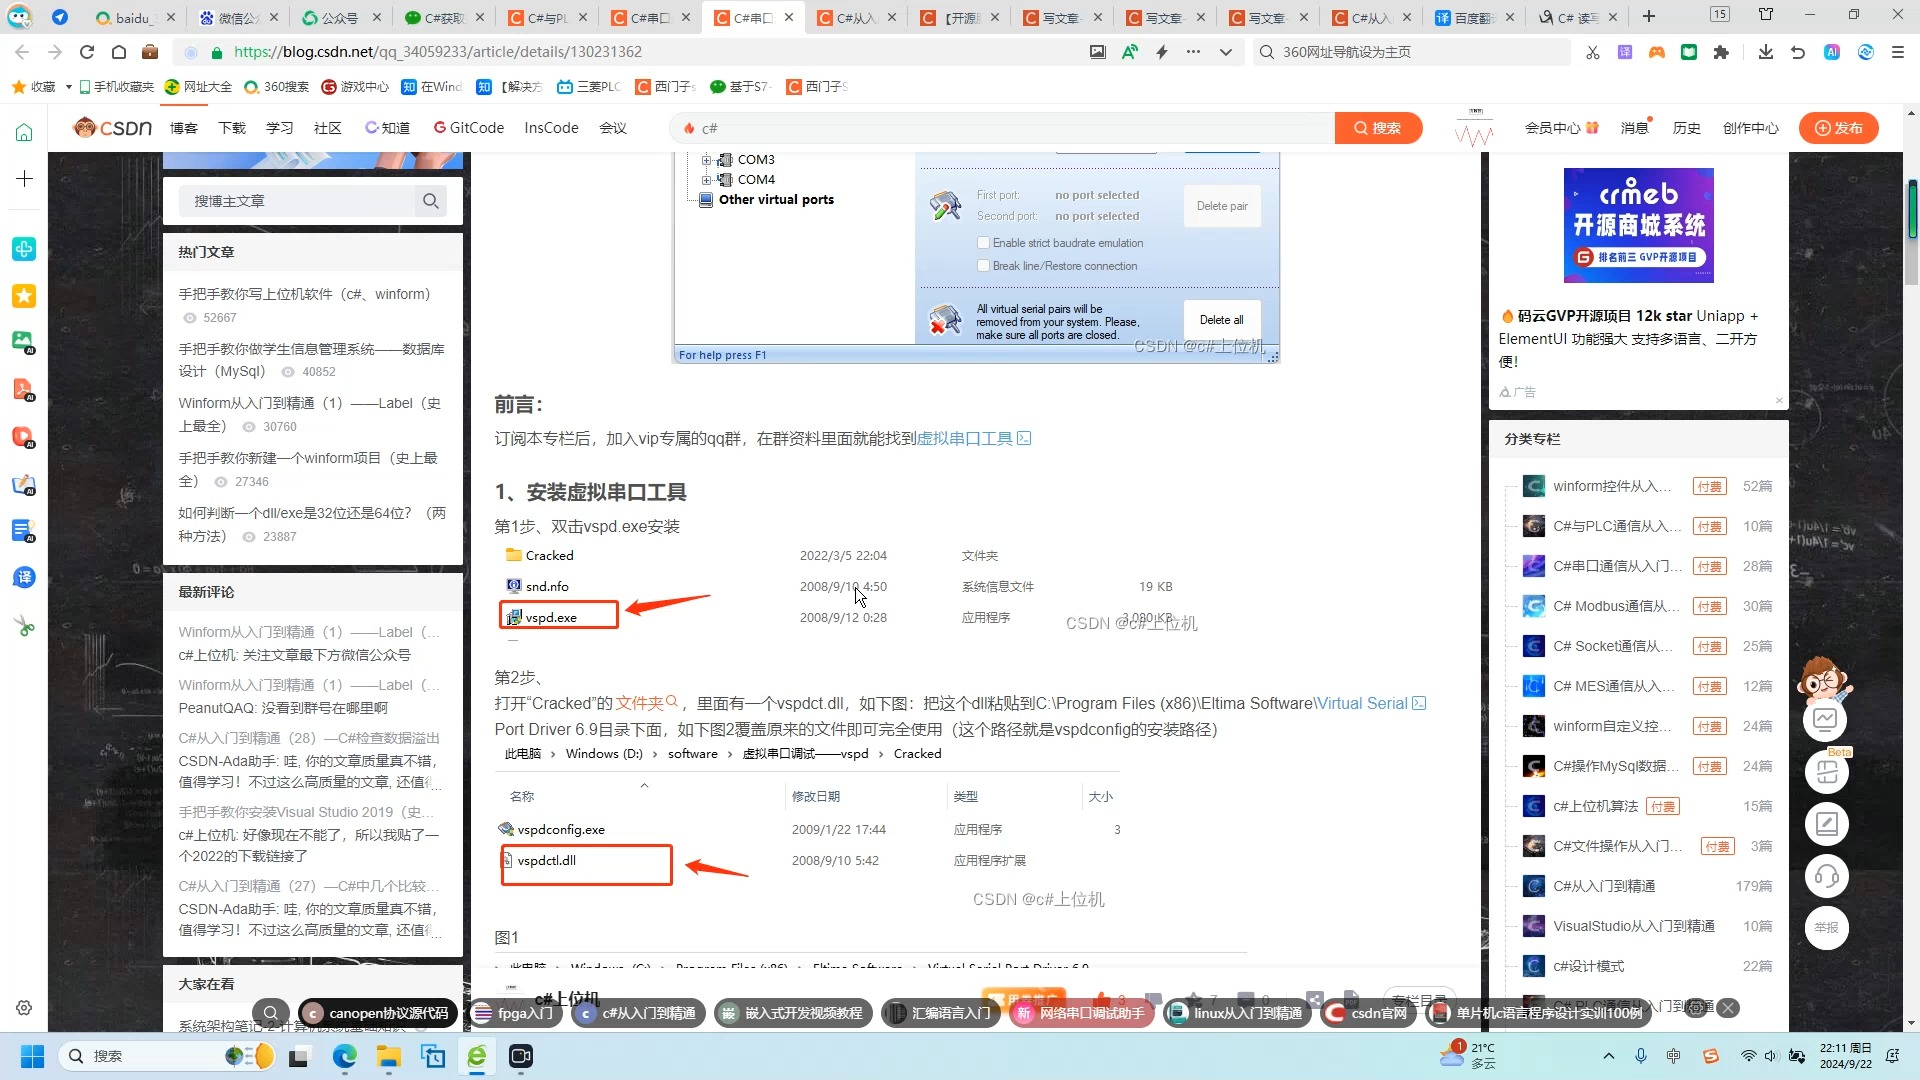
Task: Toggle reading mode in the address bar
Action: pos(1130,51)
